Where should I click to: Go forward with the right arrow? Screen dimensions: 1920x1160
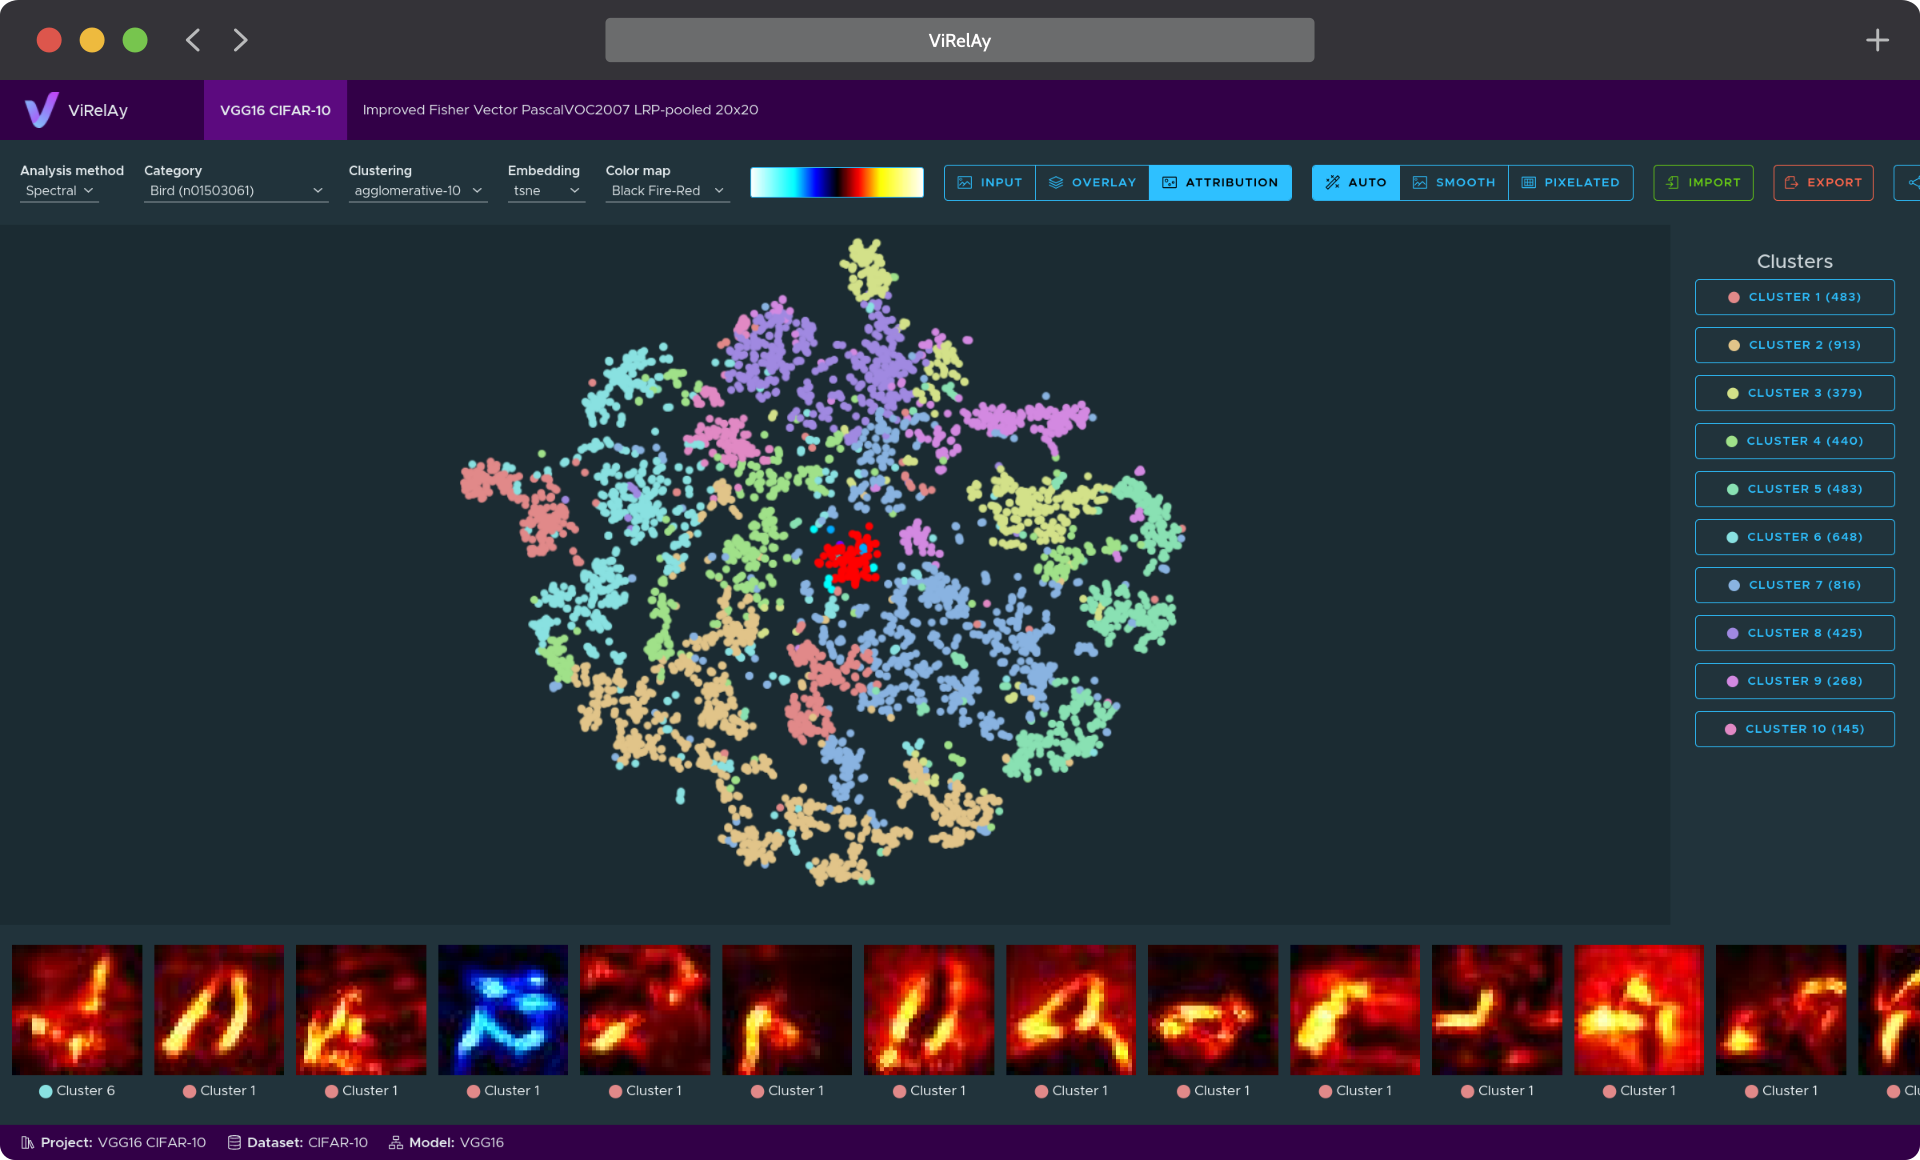click(240, 40)
